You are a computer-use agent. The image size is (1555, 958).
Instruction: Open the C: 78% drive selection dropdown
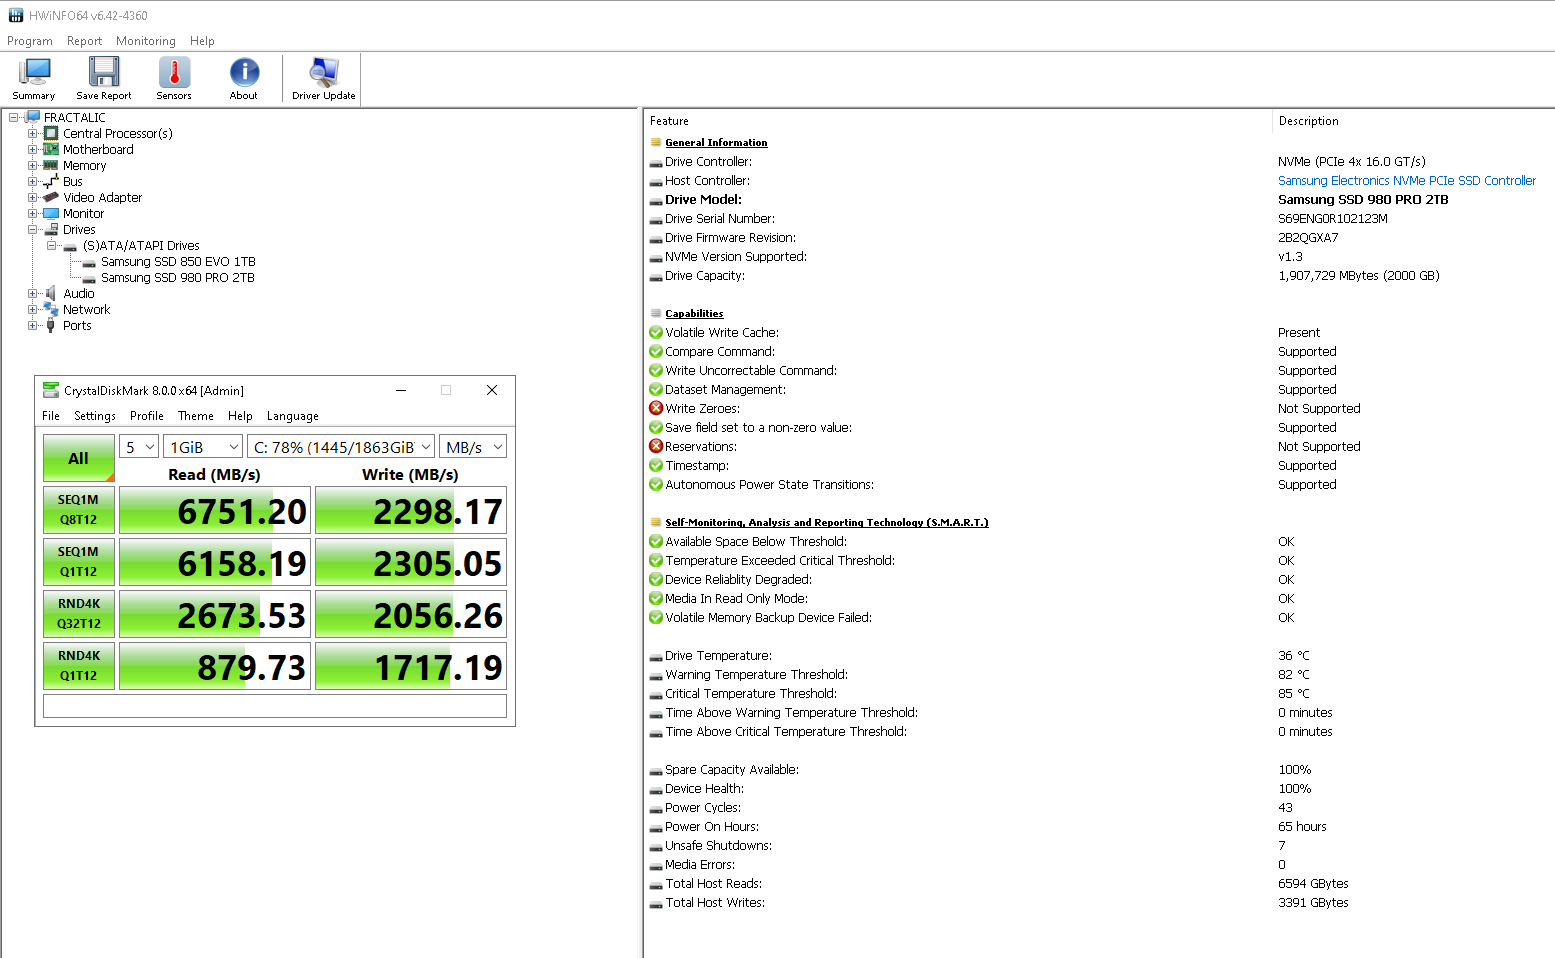pyautogui.click(x=342, y=447)
